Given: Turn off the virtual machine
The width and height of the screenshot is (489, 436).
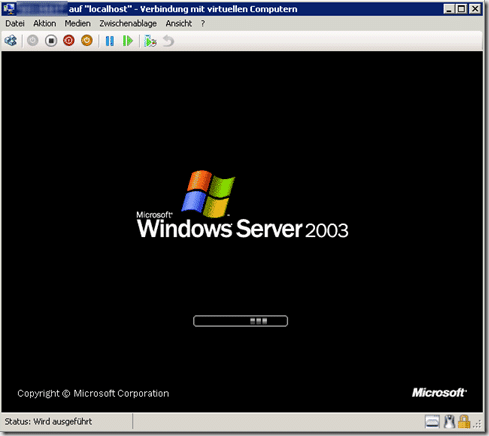Looking at the screenshot, I should 51,41.
